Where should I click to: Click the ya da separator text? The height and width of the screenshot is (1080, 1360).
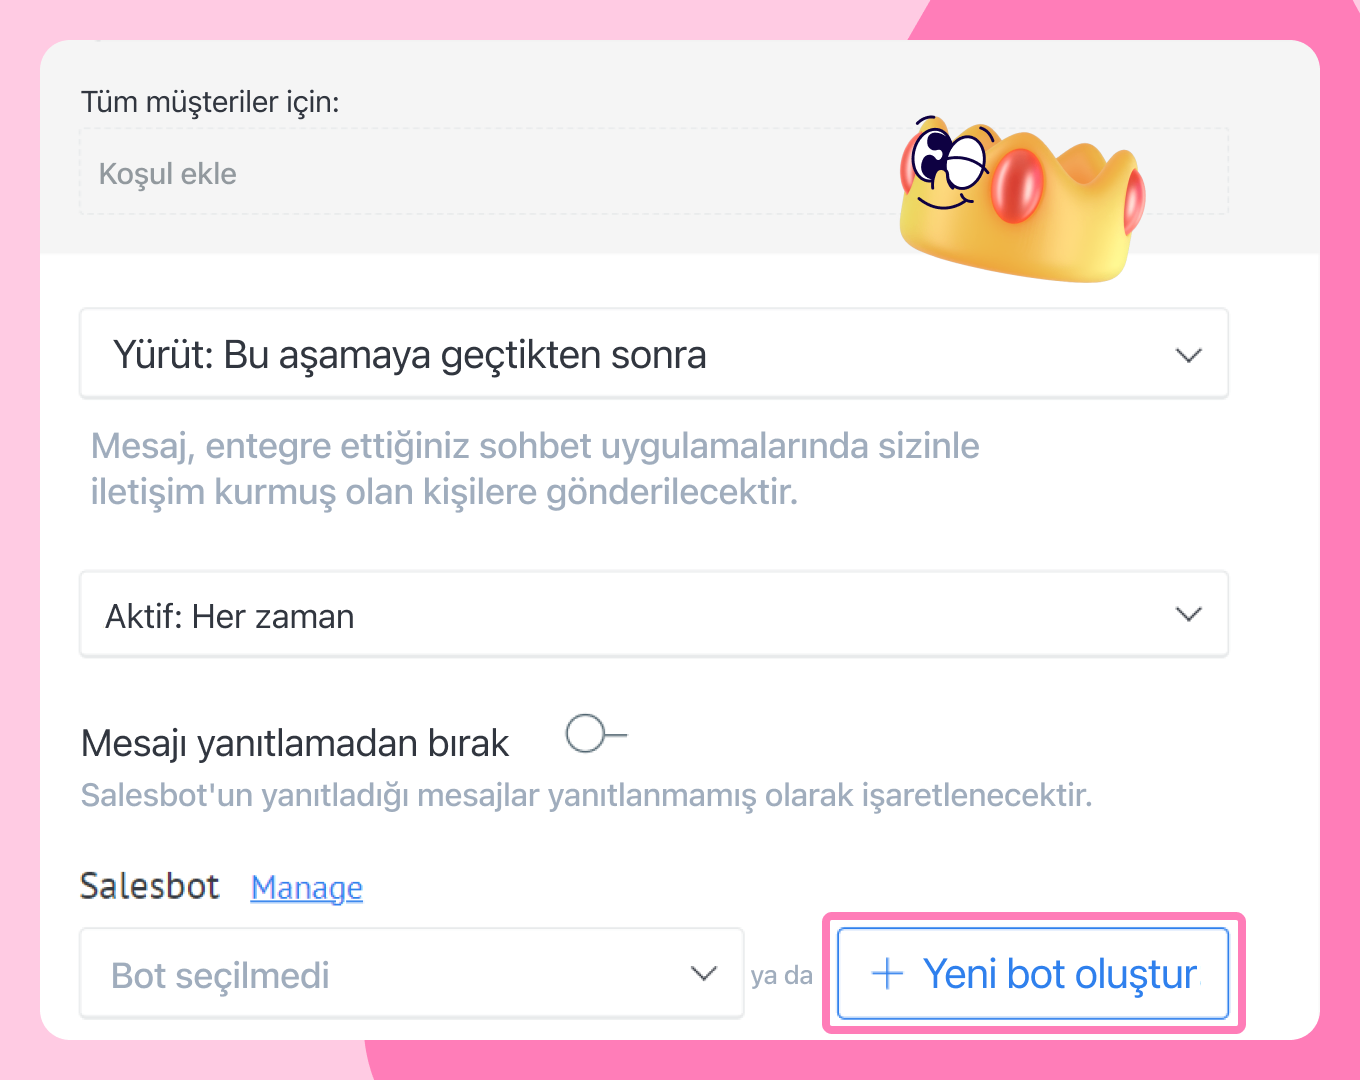782,975
